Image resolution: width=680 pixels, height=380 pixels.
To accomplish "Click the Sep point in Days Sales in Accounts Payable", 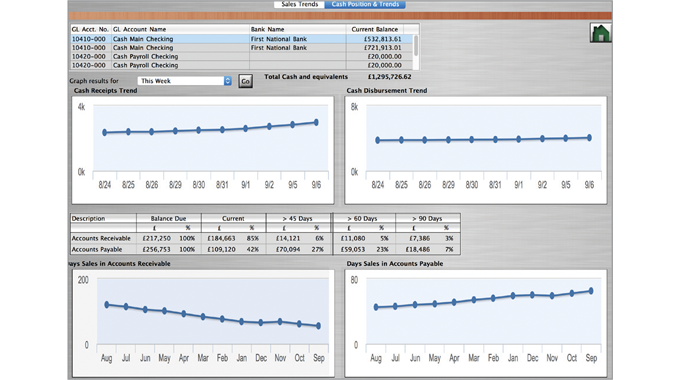I will click(x=591, y=291).
